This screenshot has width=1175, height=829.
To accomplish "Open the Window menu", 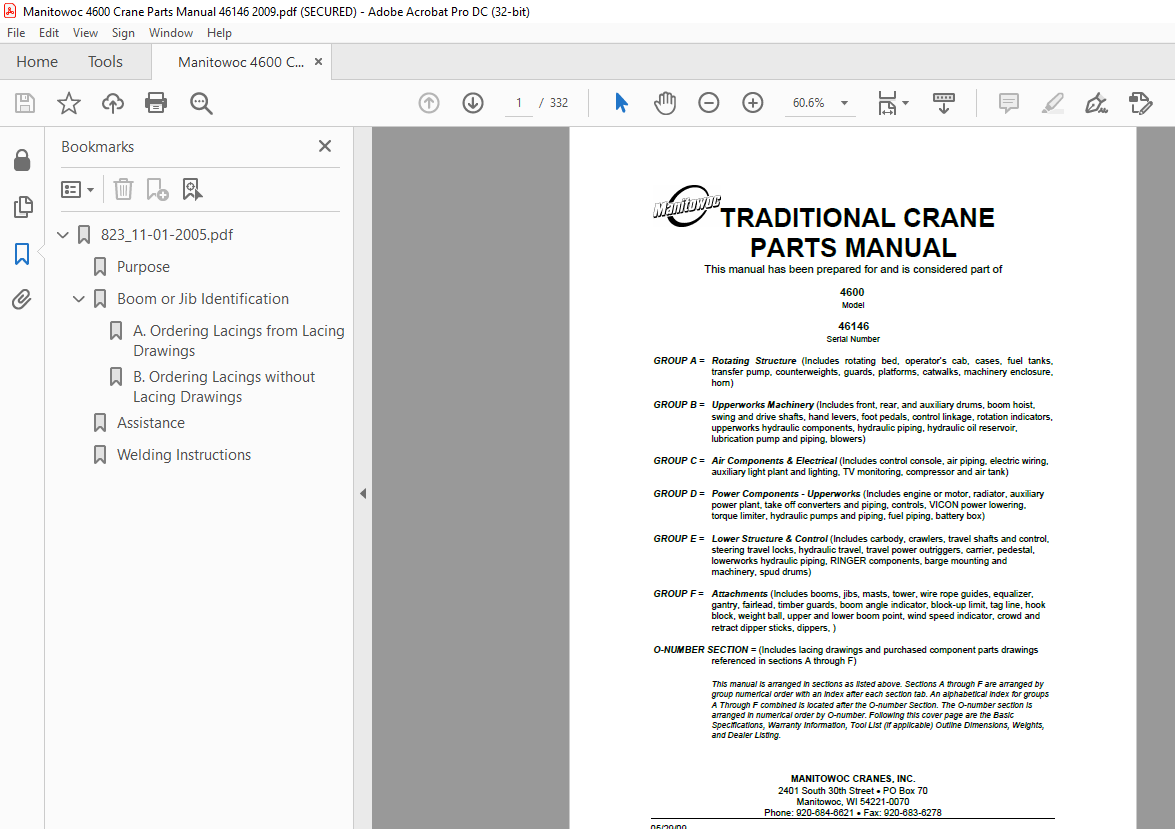I will [x=170, y=33].
